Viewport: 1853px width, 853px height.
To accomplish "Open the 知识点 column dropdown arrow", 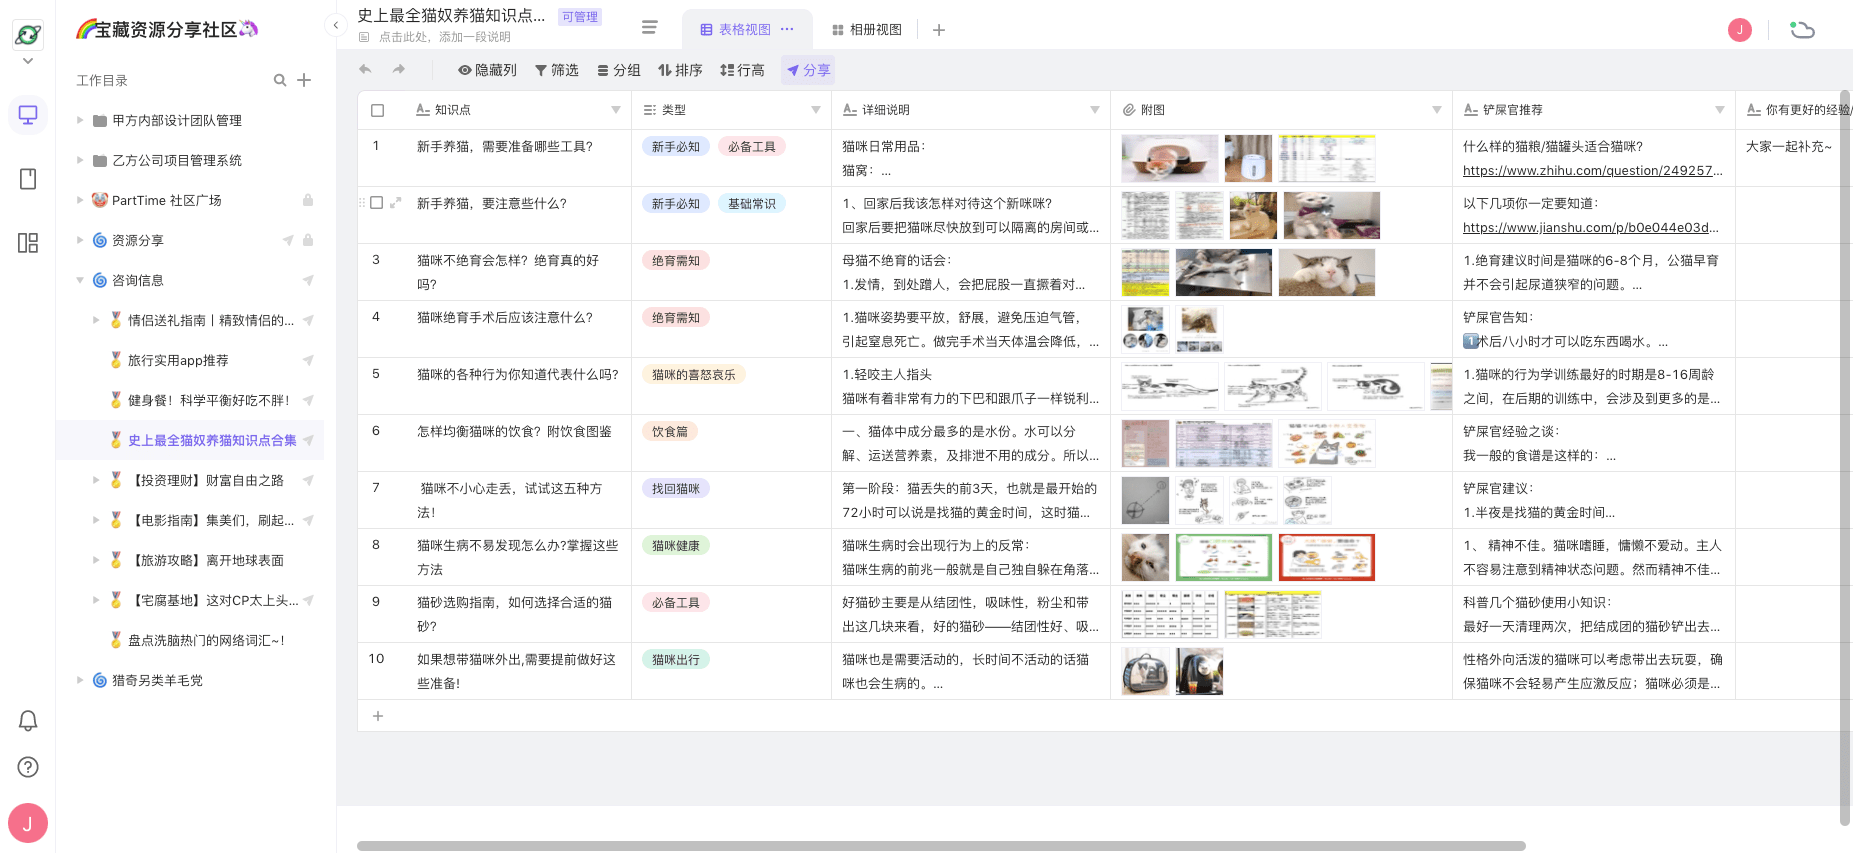I will (616, 110).
